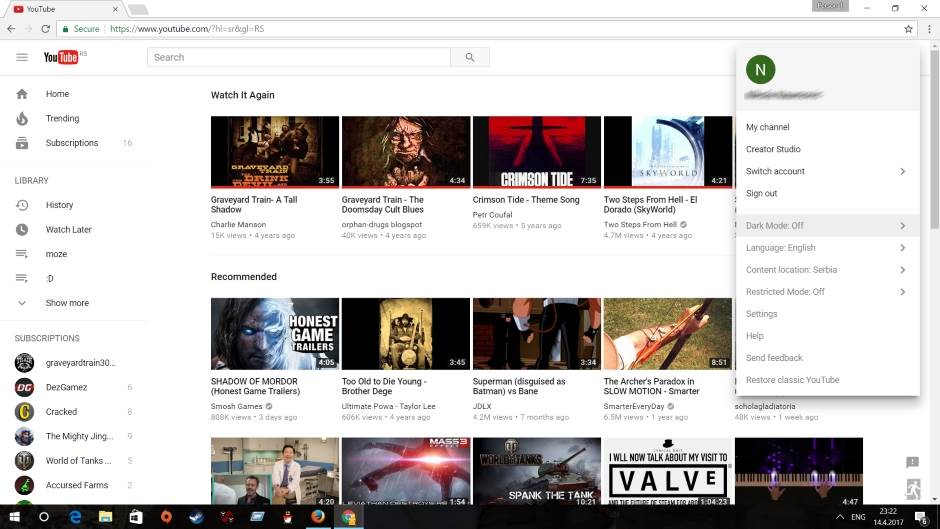Open Windows Store from taskbar
This screenshot has width=940, height=529.
(136, 516)
